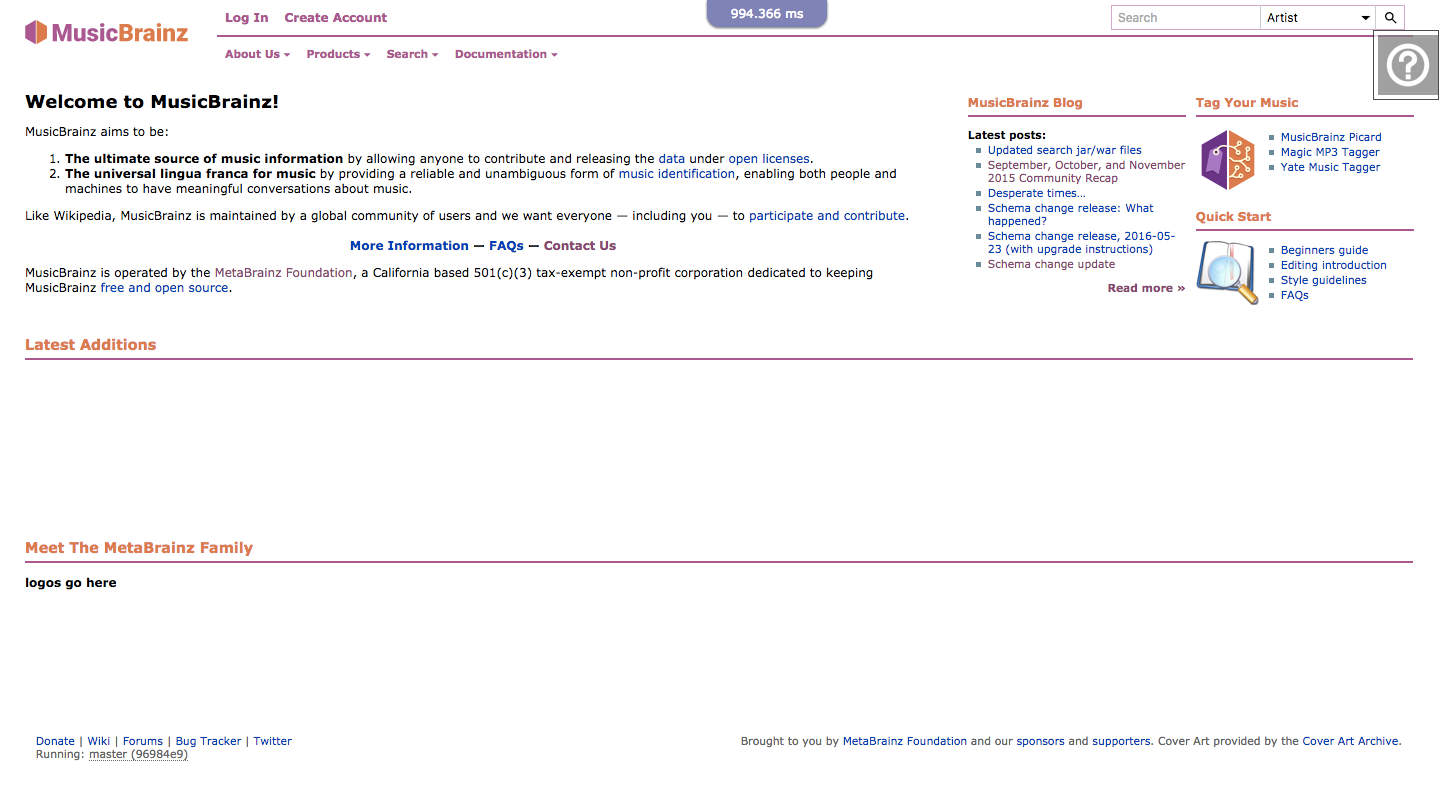This screenshot has height=799, width=1439.
Task: Open the sponsors footer link
Action: pos(1040,741)
